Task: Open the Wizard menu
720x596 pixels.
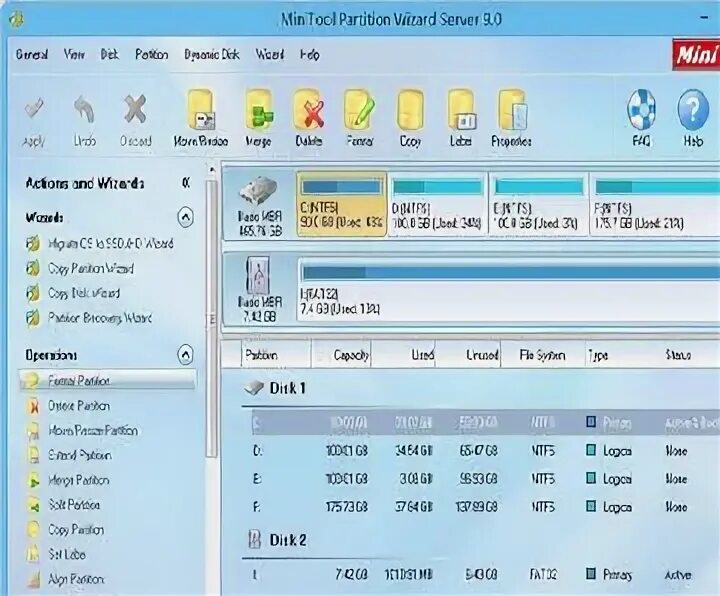Action: [270, 55]
